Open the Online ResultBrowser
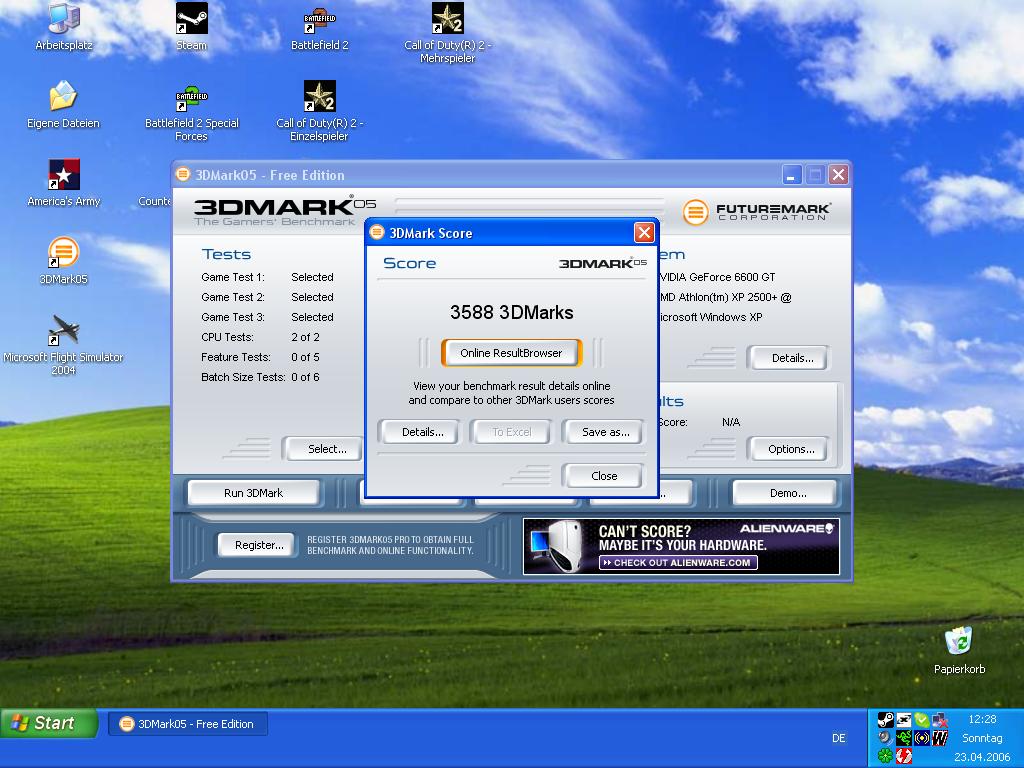The image size is (1024, 768). pyautogui.click(x=511, y=353)
